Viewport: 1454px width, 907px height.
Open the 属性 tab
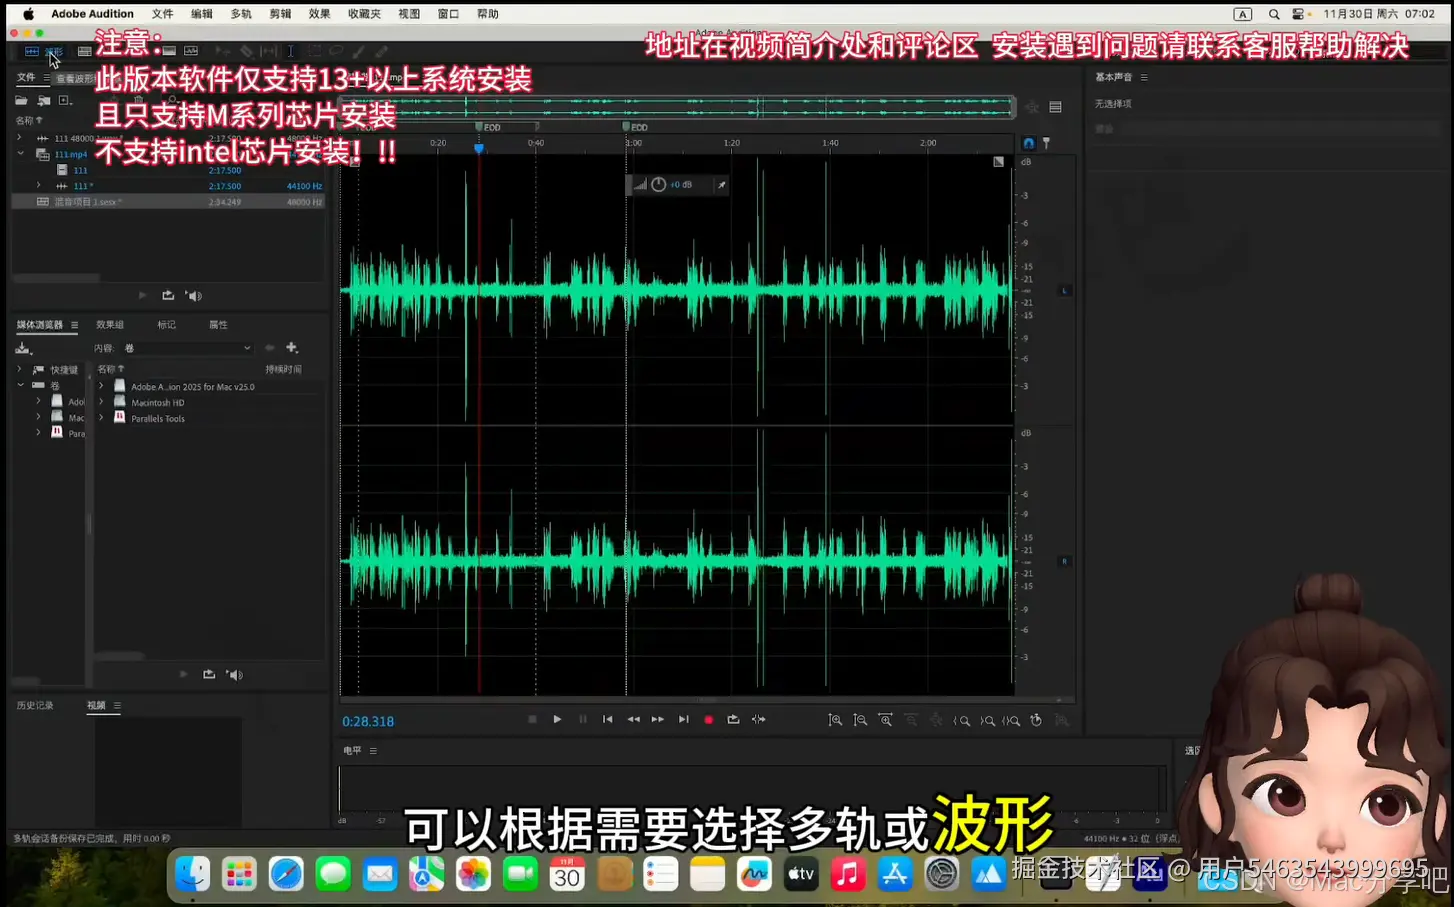218,325
